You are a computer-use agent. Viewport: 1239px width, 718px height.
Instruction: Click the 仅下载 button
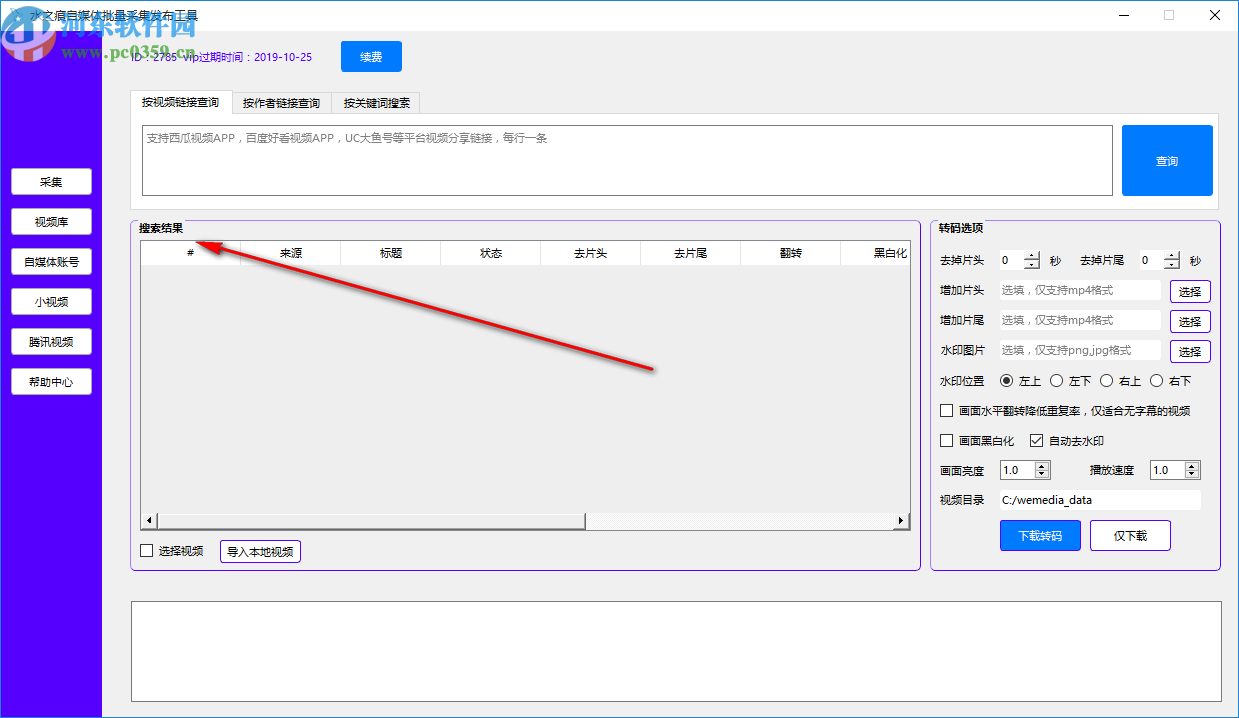pyautogui.click(x=1130, y=535)
